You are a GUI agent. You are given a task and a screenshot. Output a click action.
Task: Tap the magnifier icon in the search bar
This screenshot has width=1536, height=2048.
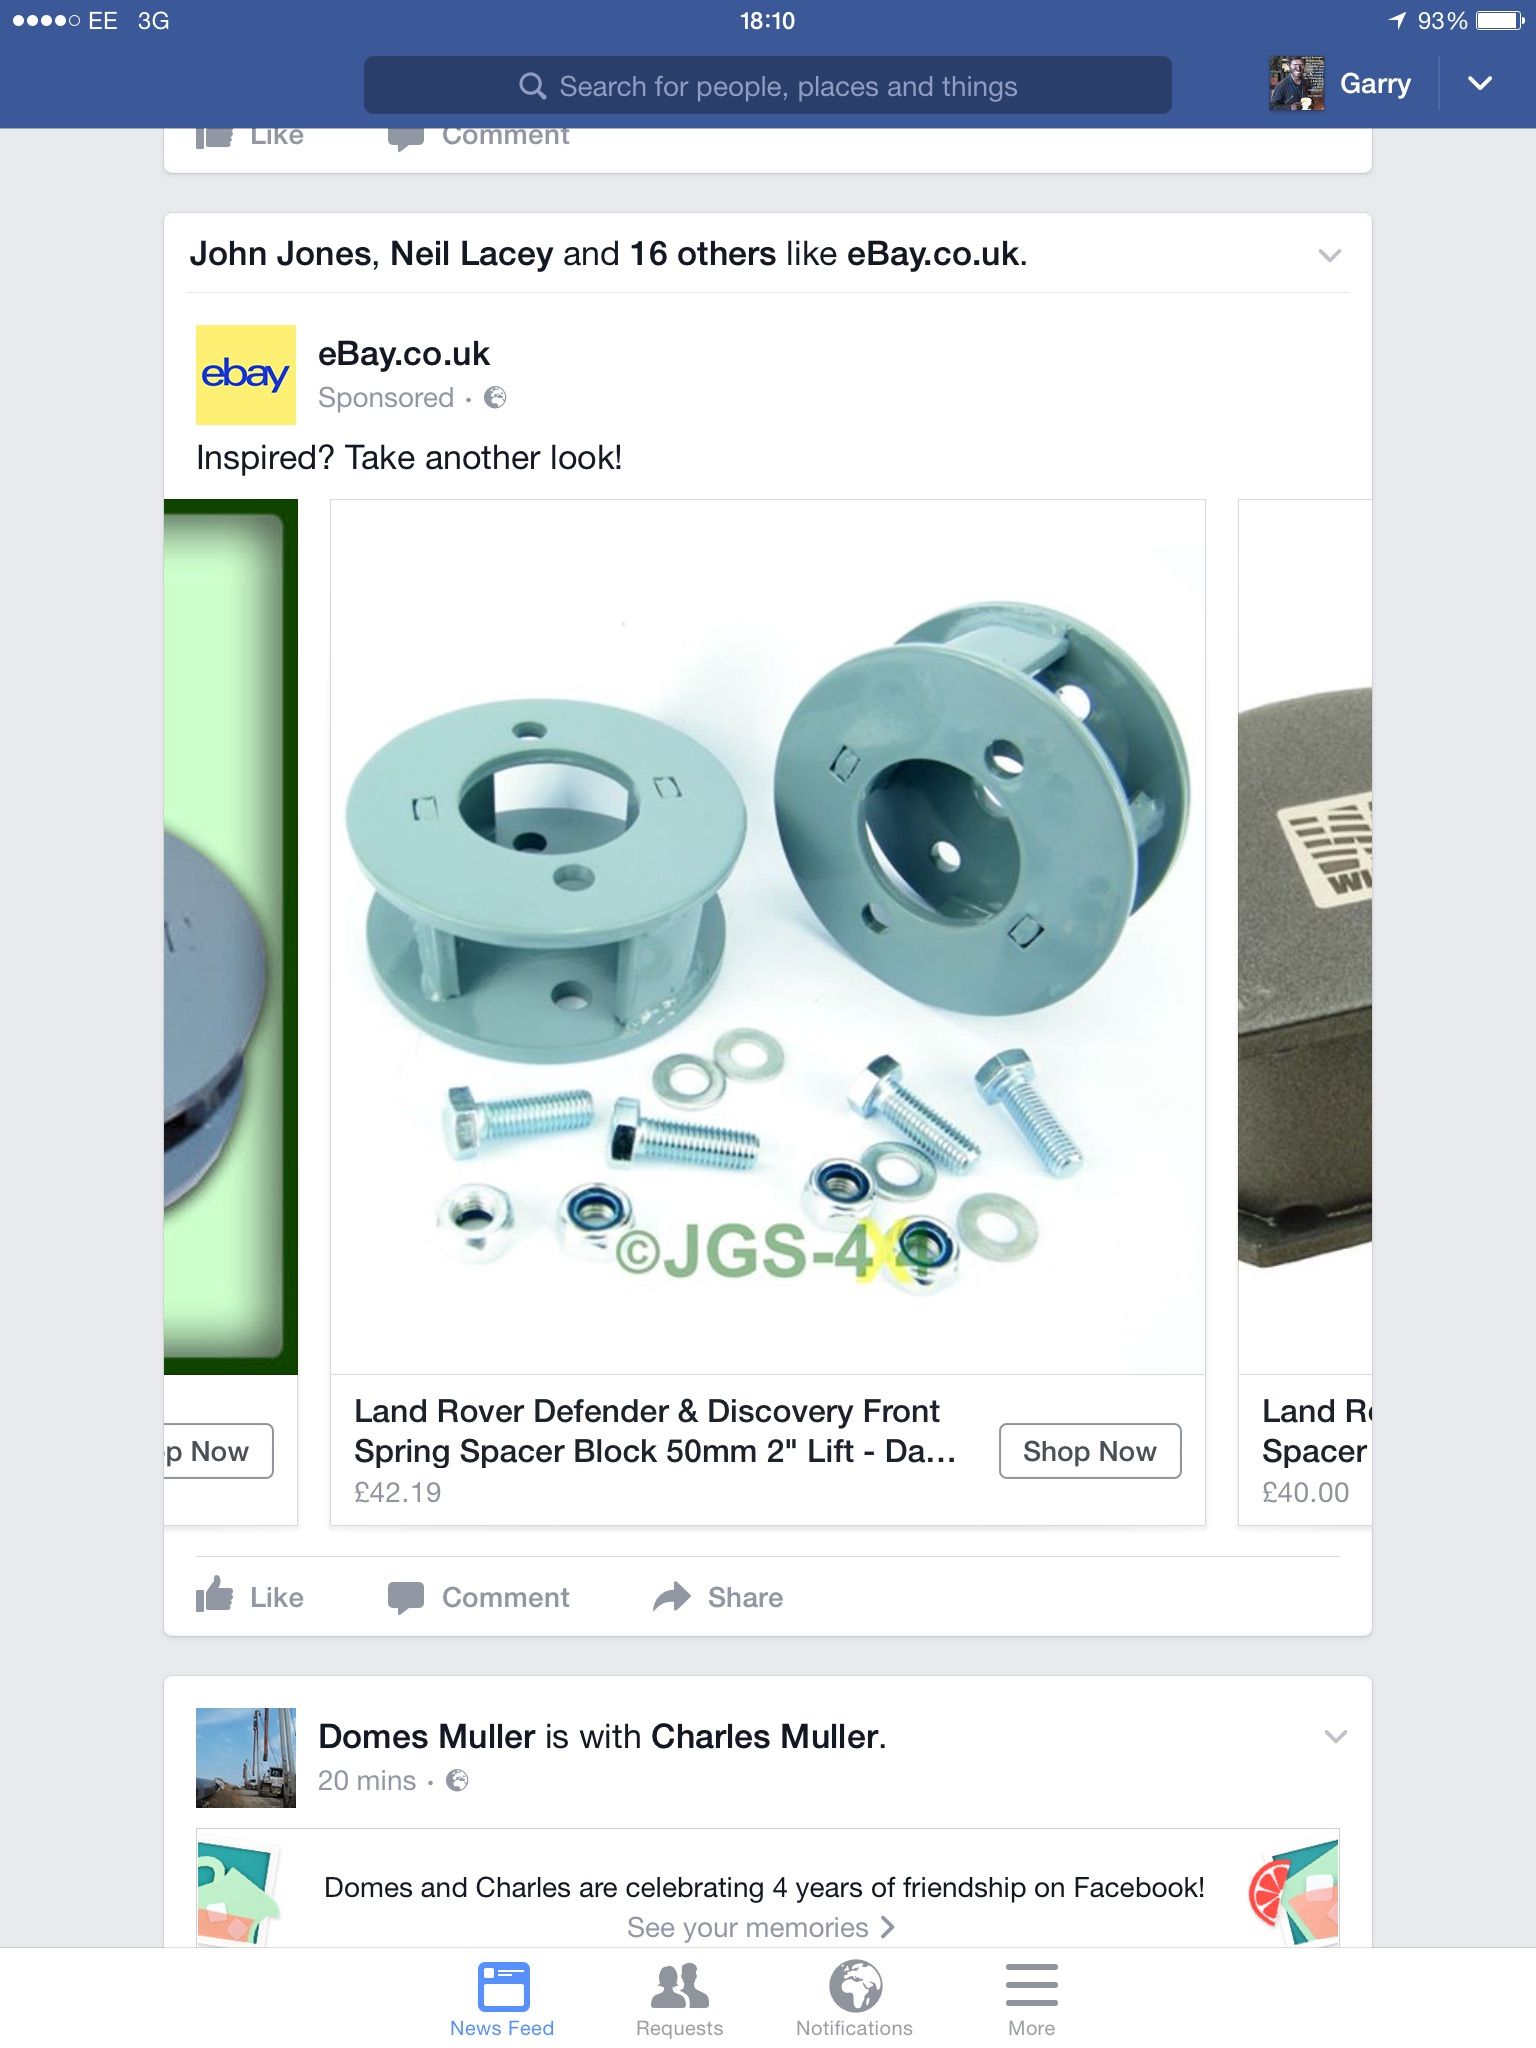pyautogui.click(x=533, y=86)
